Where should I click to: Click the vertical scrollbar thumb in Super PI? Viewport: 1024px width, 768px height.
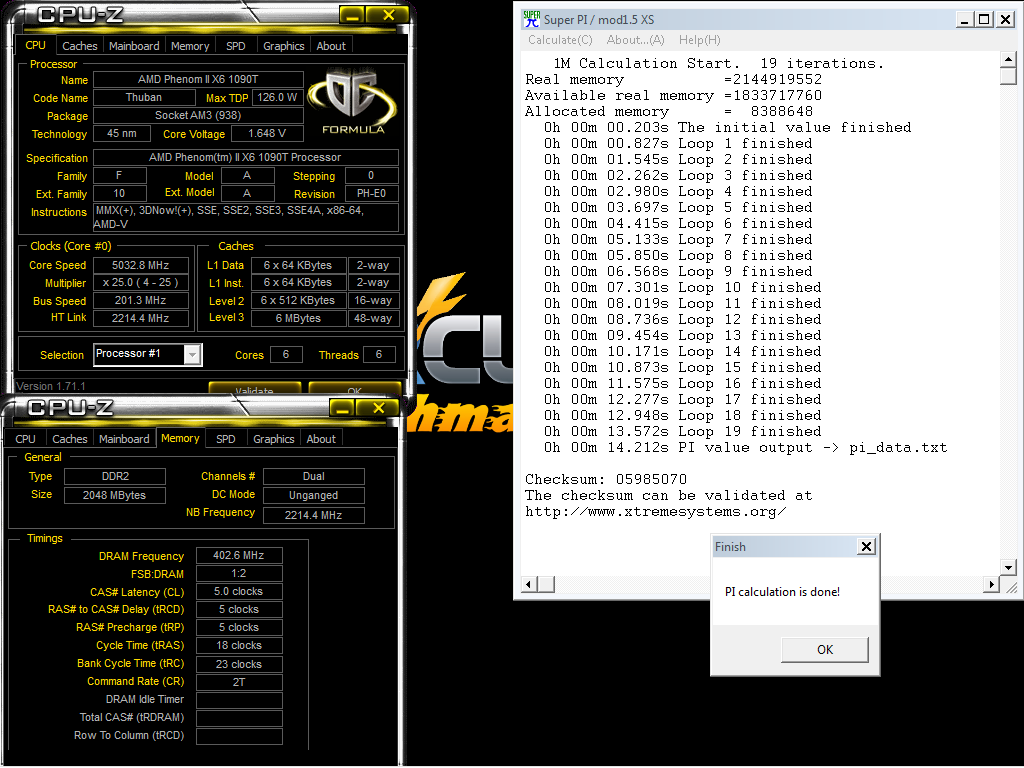[1008, 76]
